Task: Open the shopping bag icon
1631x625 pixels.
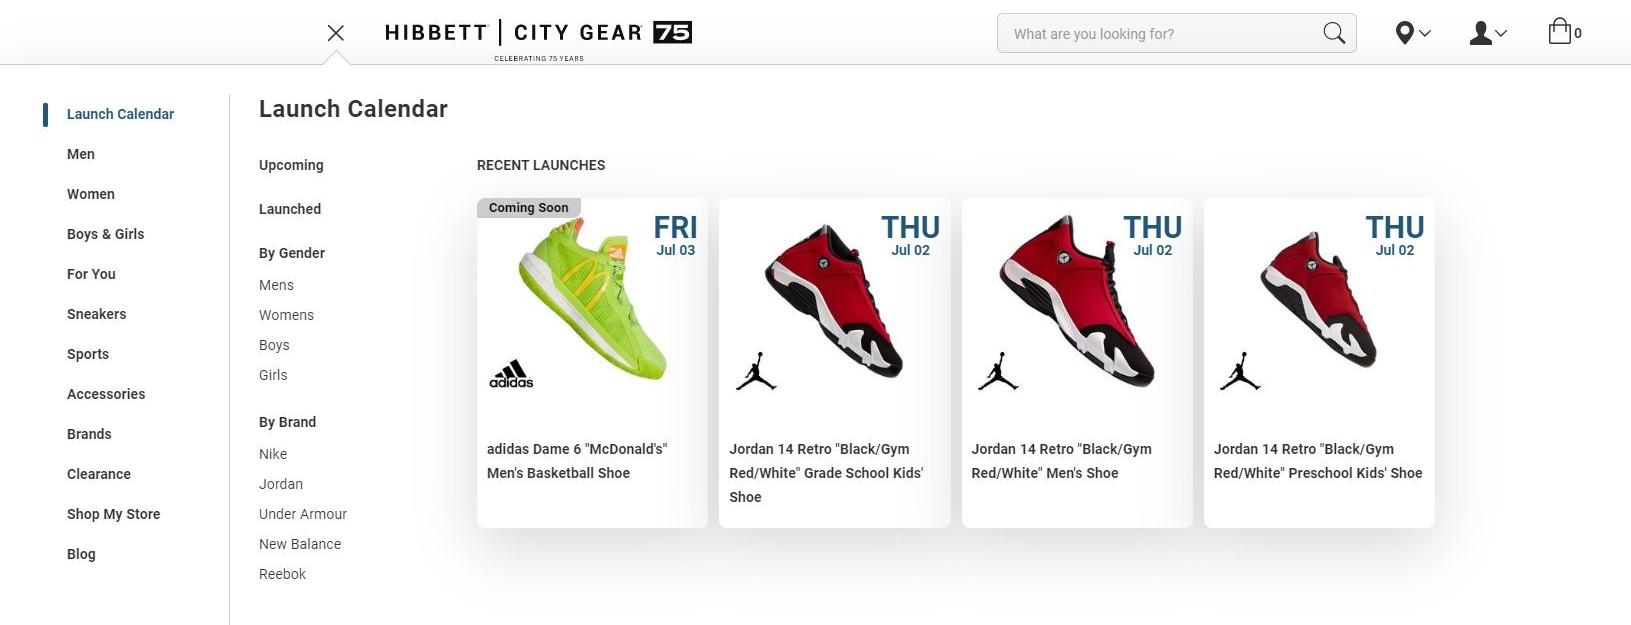Action: click(1559, 32)
